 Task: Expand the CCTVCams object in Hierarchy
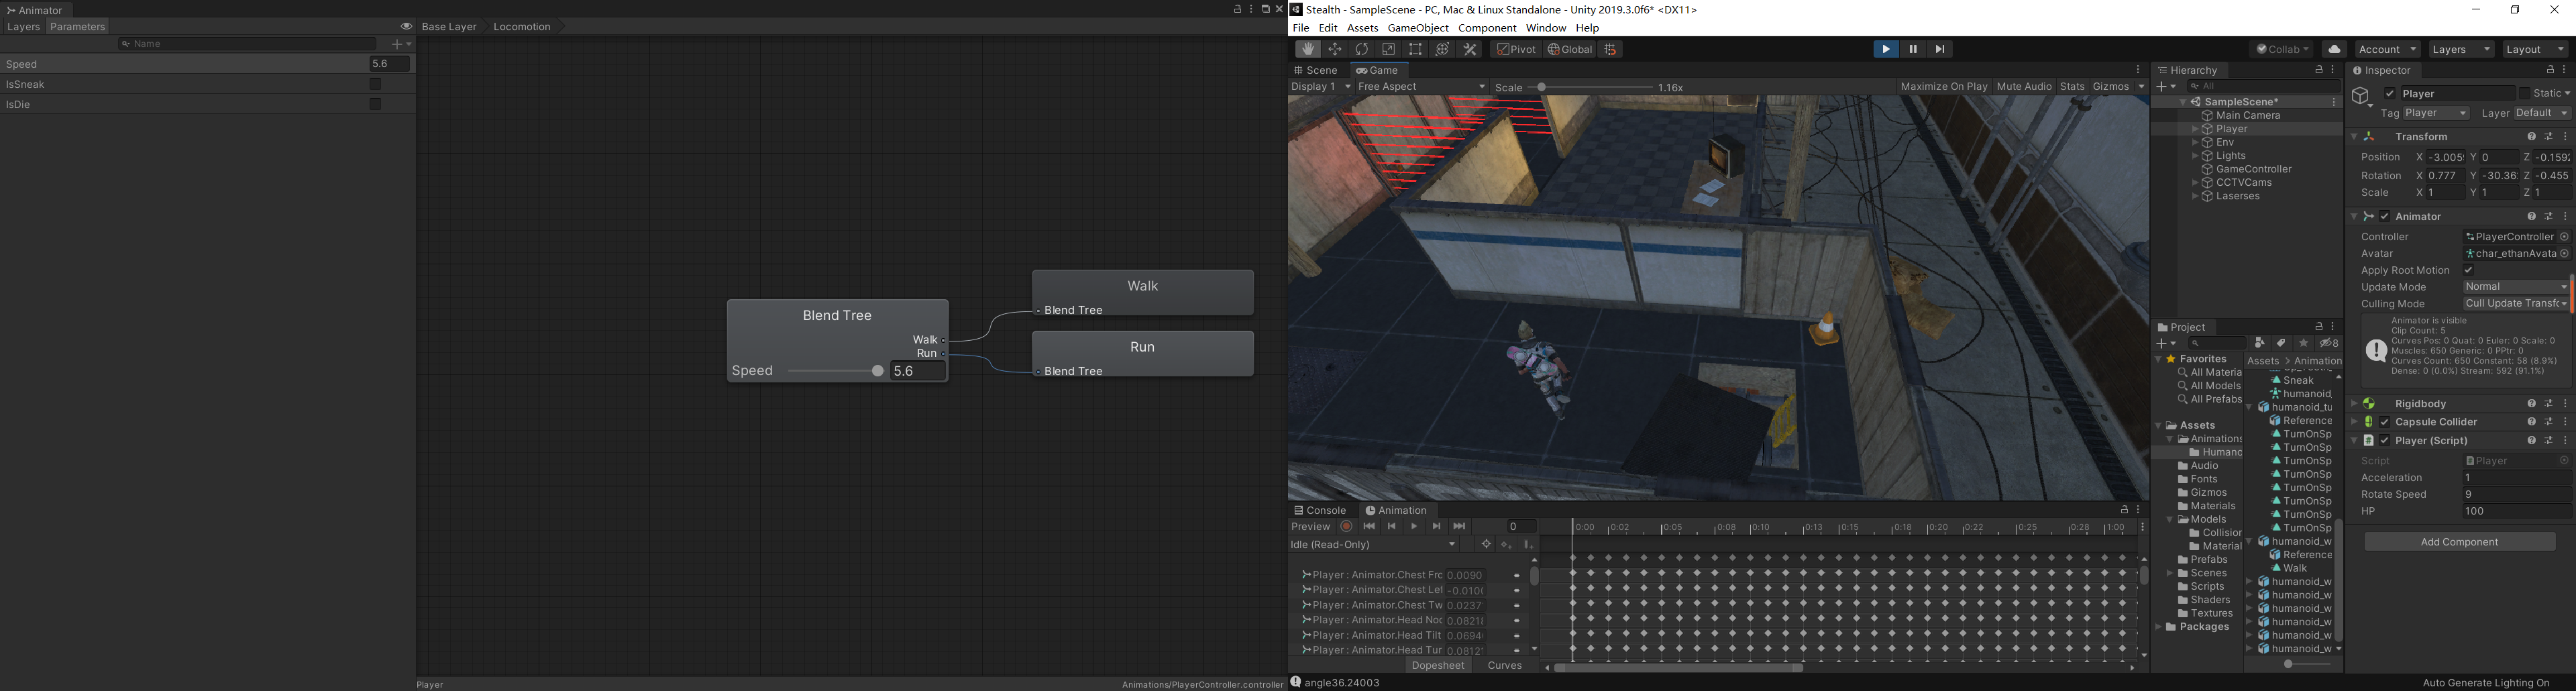2195,183
